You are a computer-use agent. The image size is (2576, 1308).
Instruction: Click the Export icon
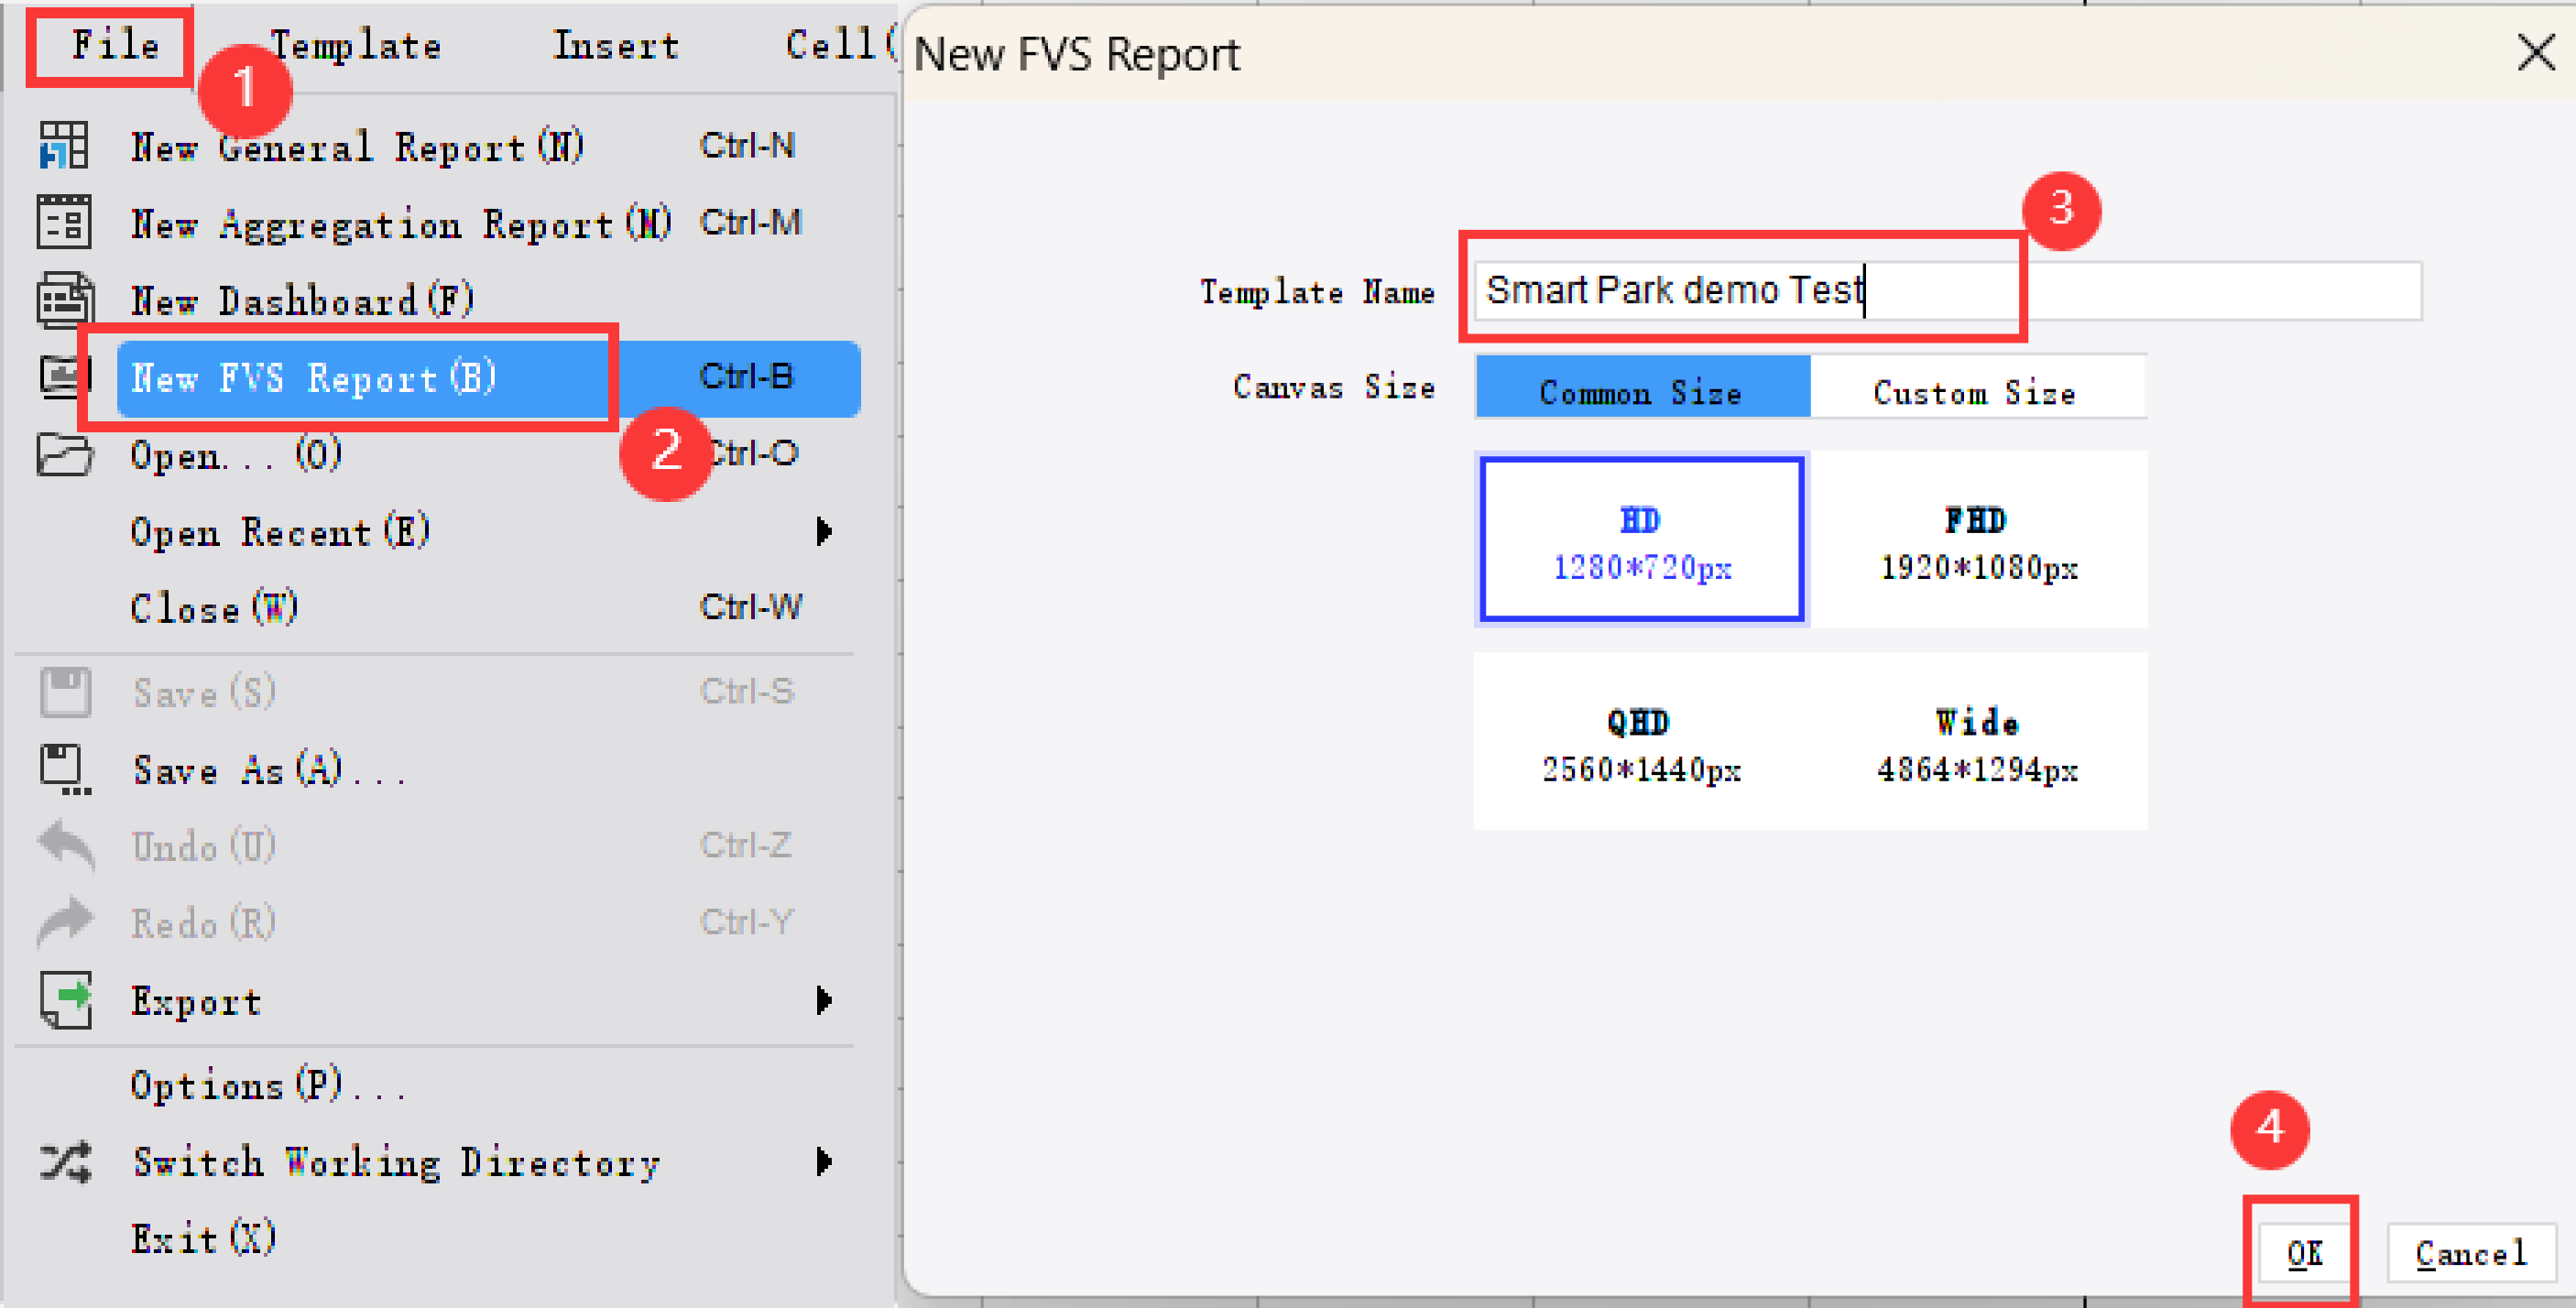63,1000
